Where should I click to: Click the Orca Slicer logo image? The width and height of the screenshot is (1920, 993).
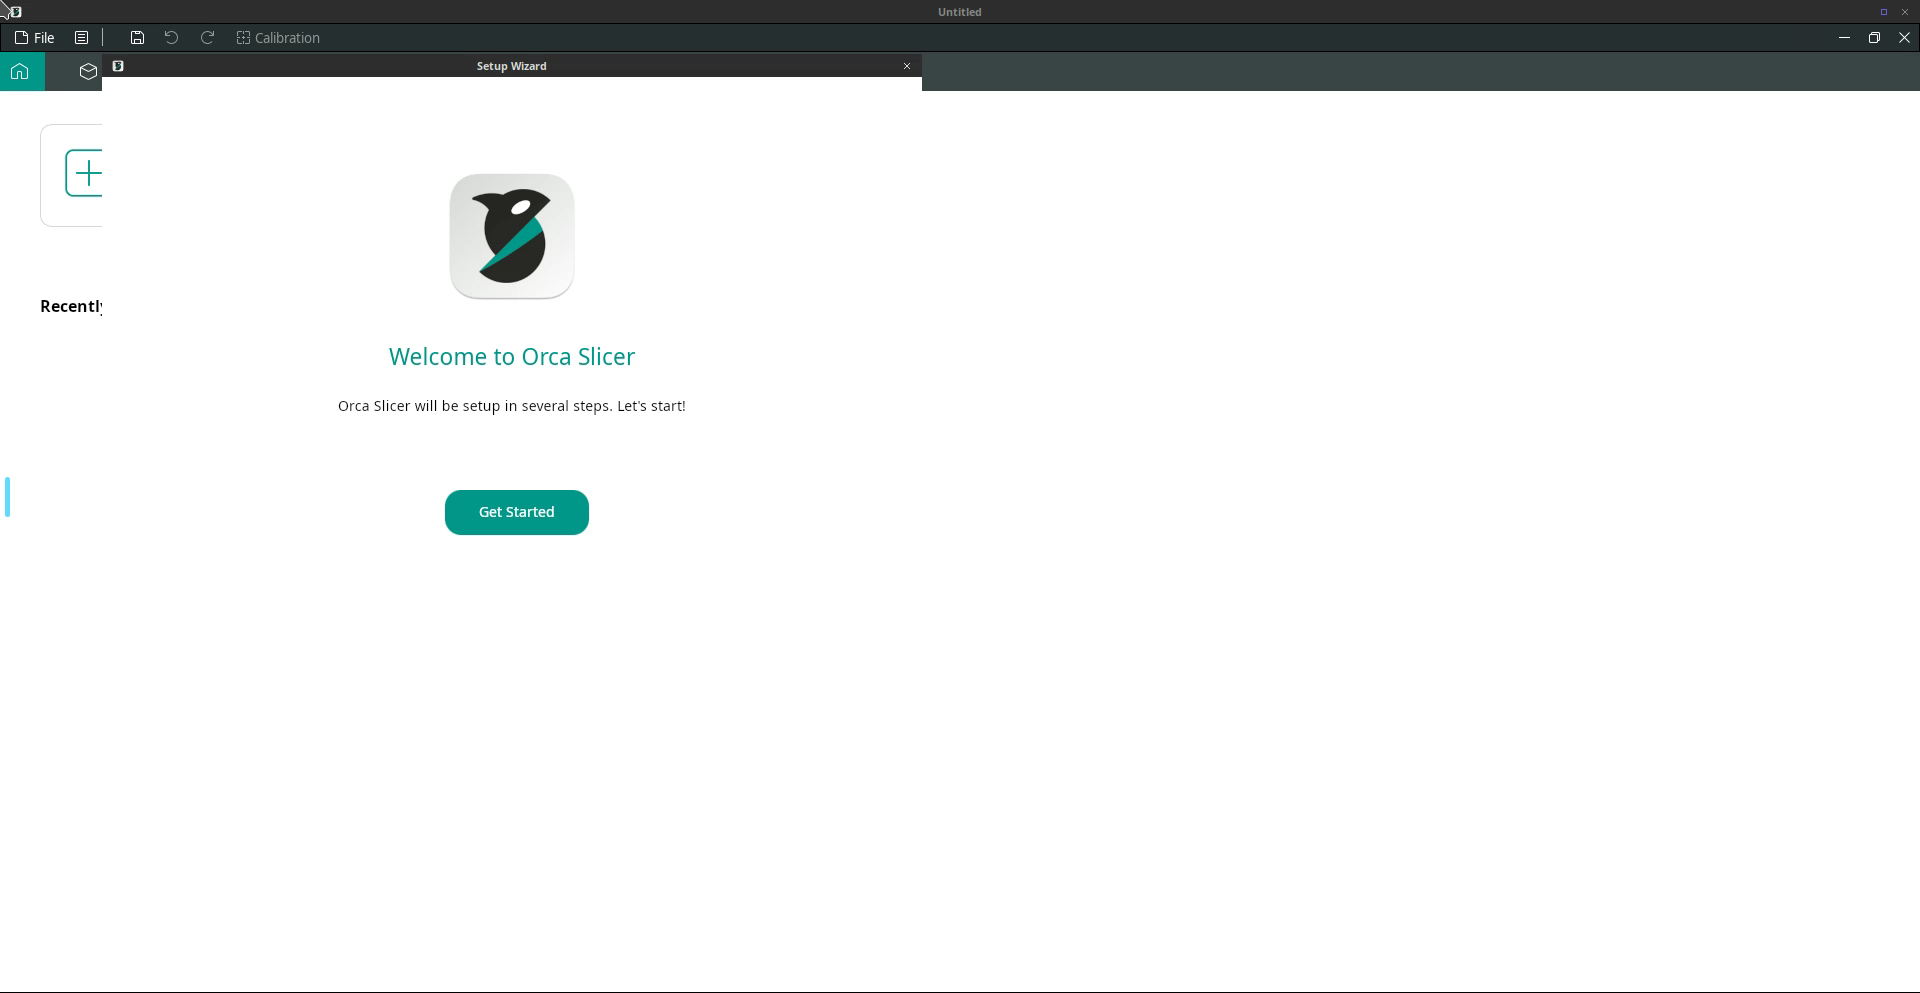511,236
